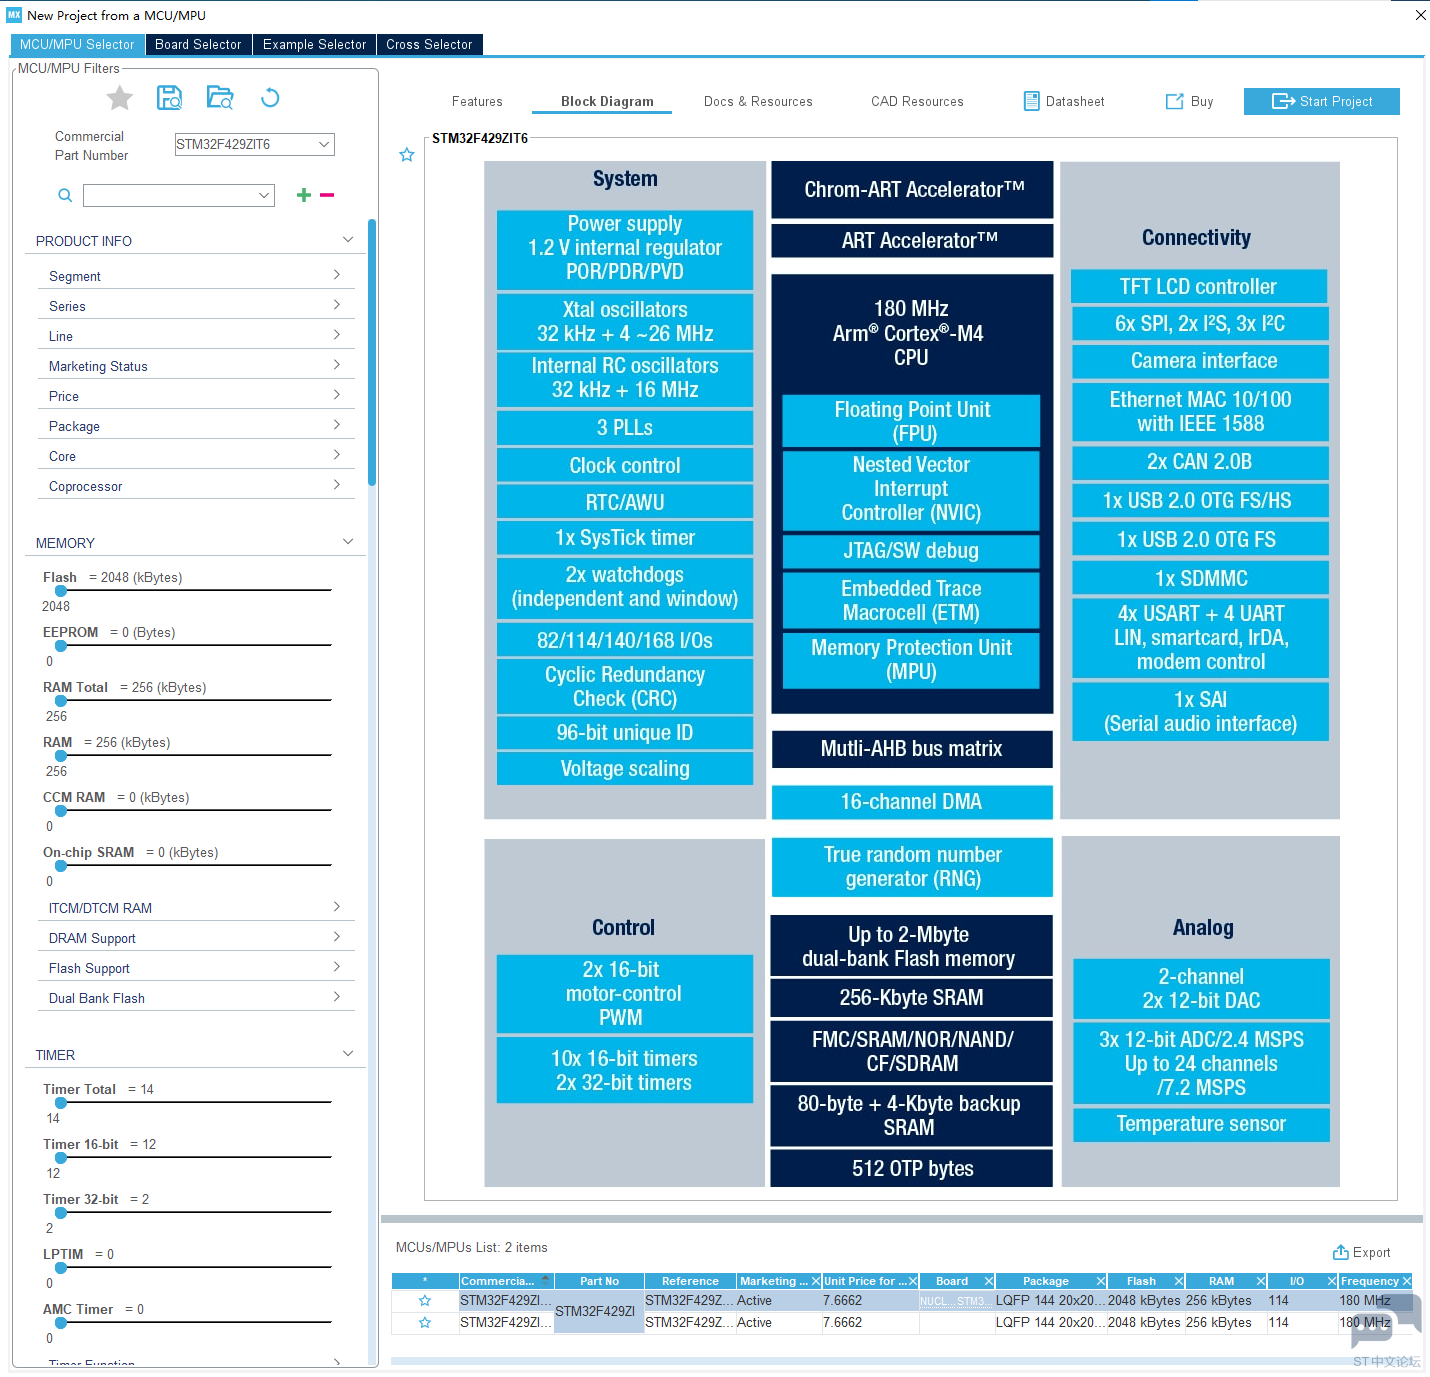Expand the Segment filter
This screenshot has height=1377, width=1430.
[336, 275]
